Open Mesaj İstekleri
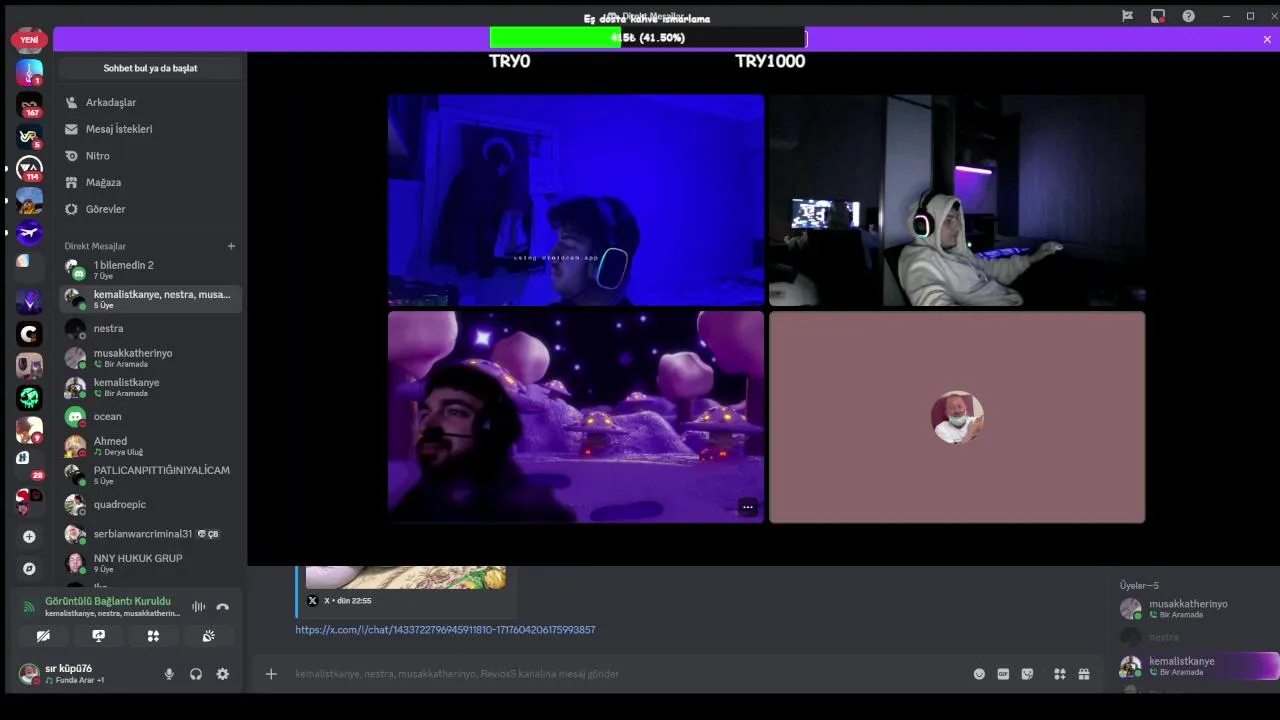The width and height of the screenshot is (1280, 720). [150, 129]
